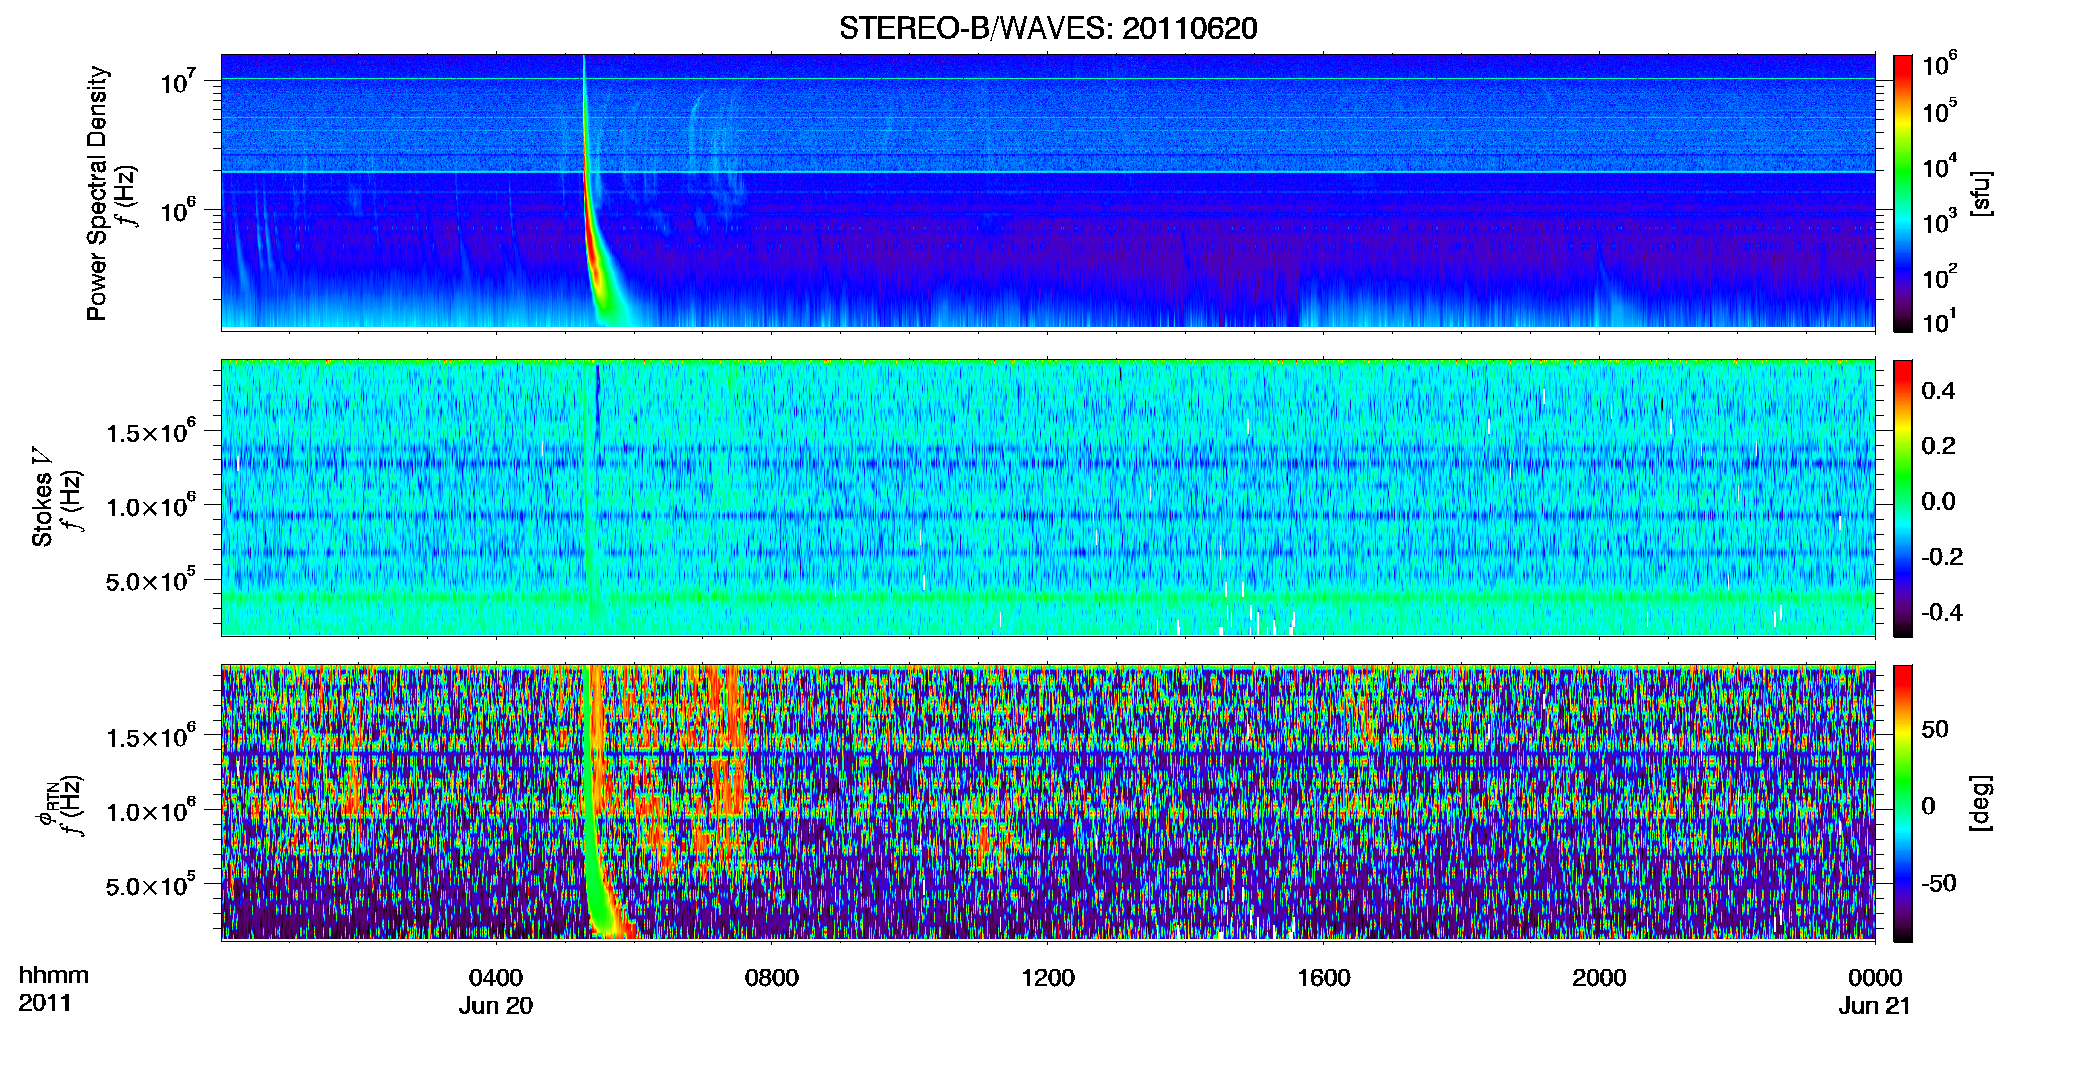Click the Power Spectral Density axis label
Image resolution: width=2096 pixels, height=1080 pixels.
[97, 193]
